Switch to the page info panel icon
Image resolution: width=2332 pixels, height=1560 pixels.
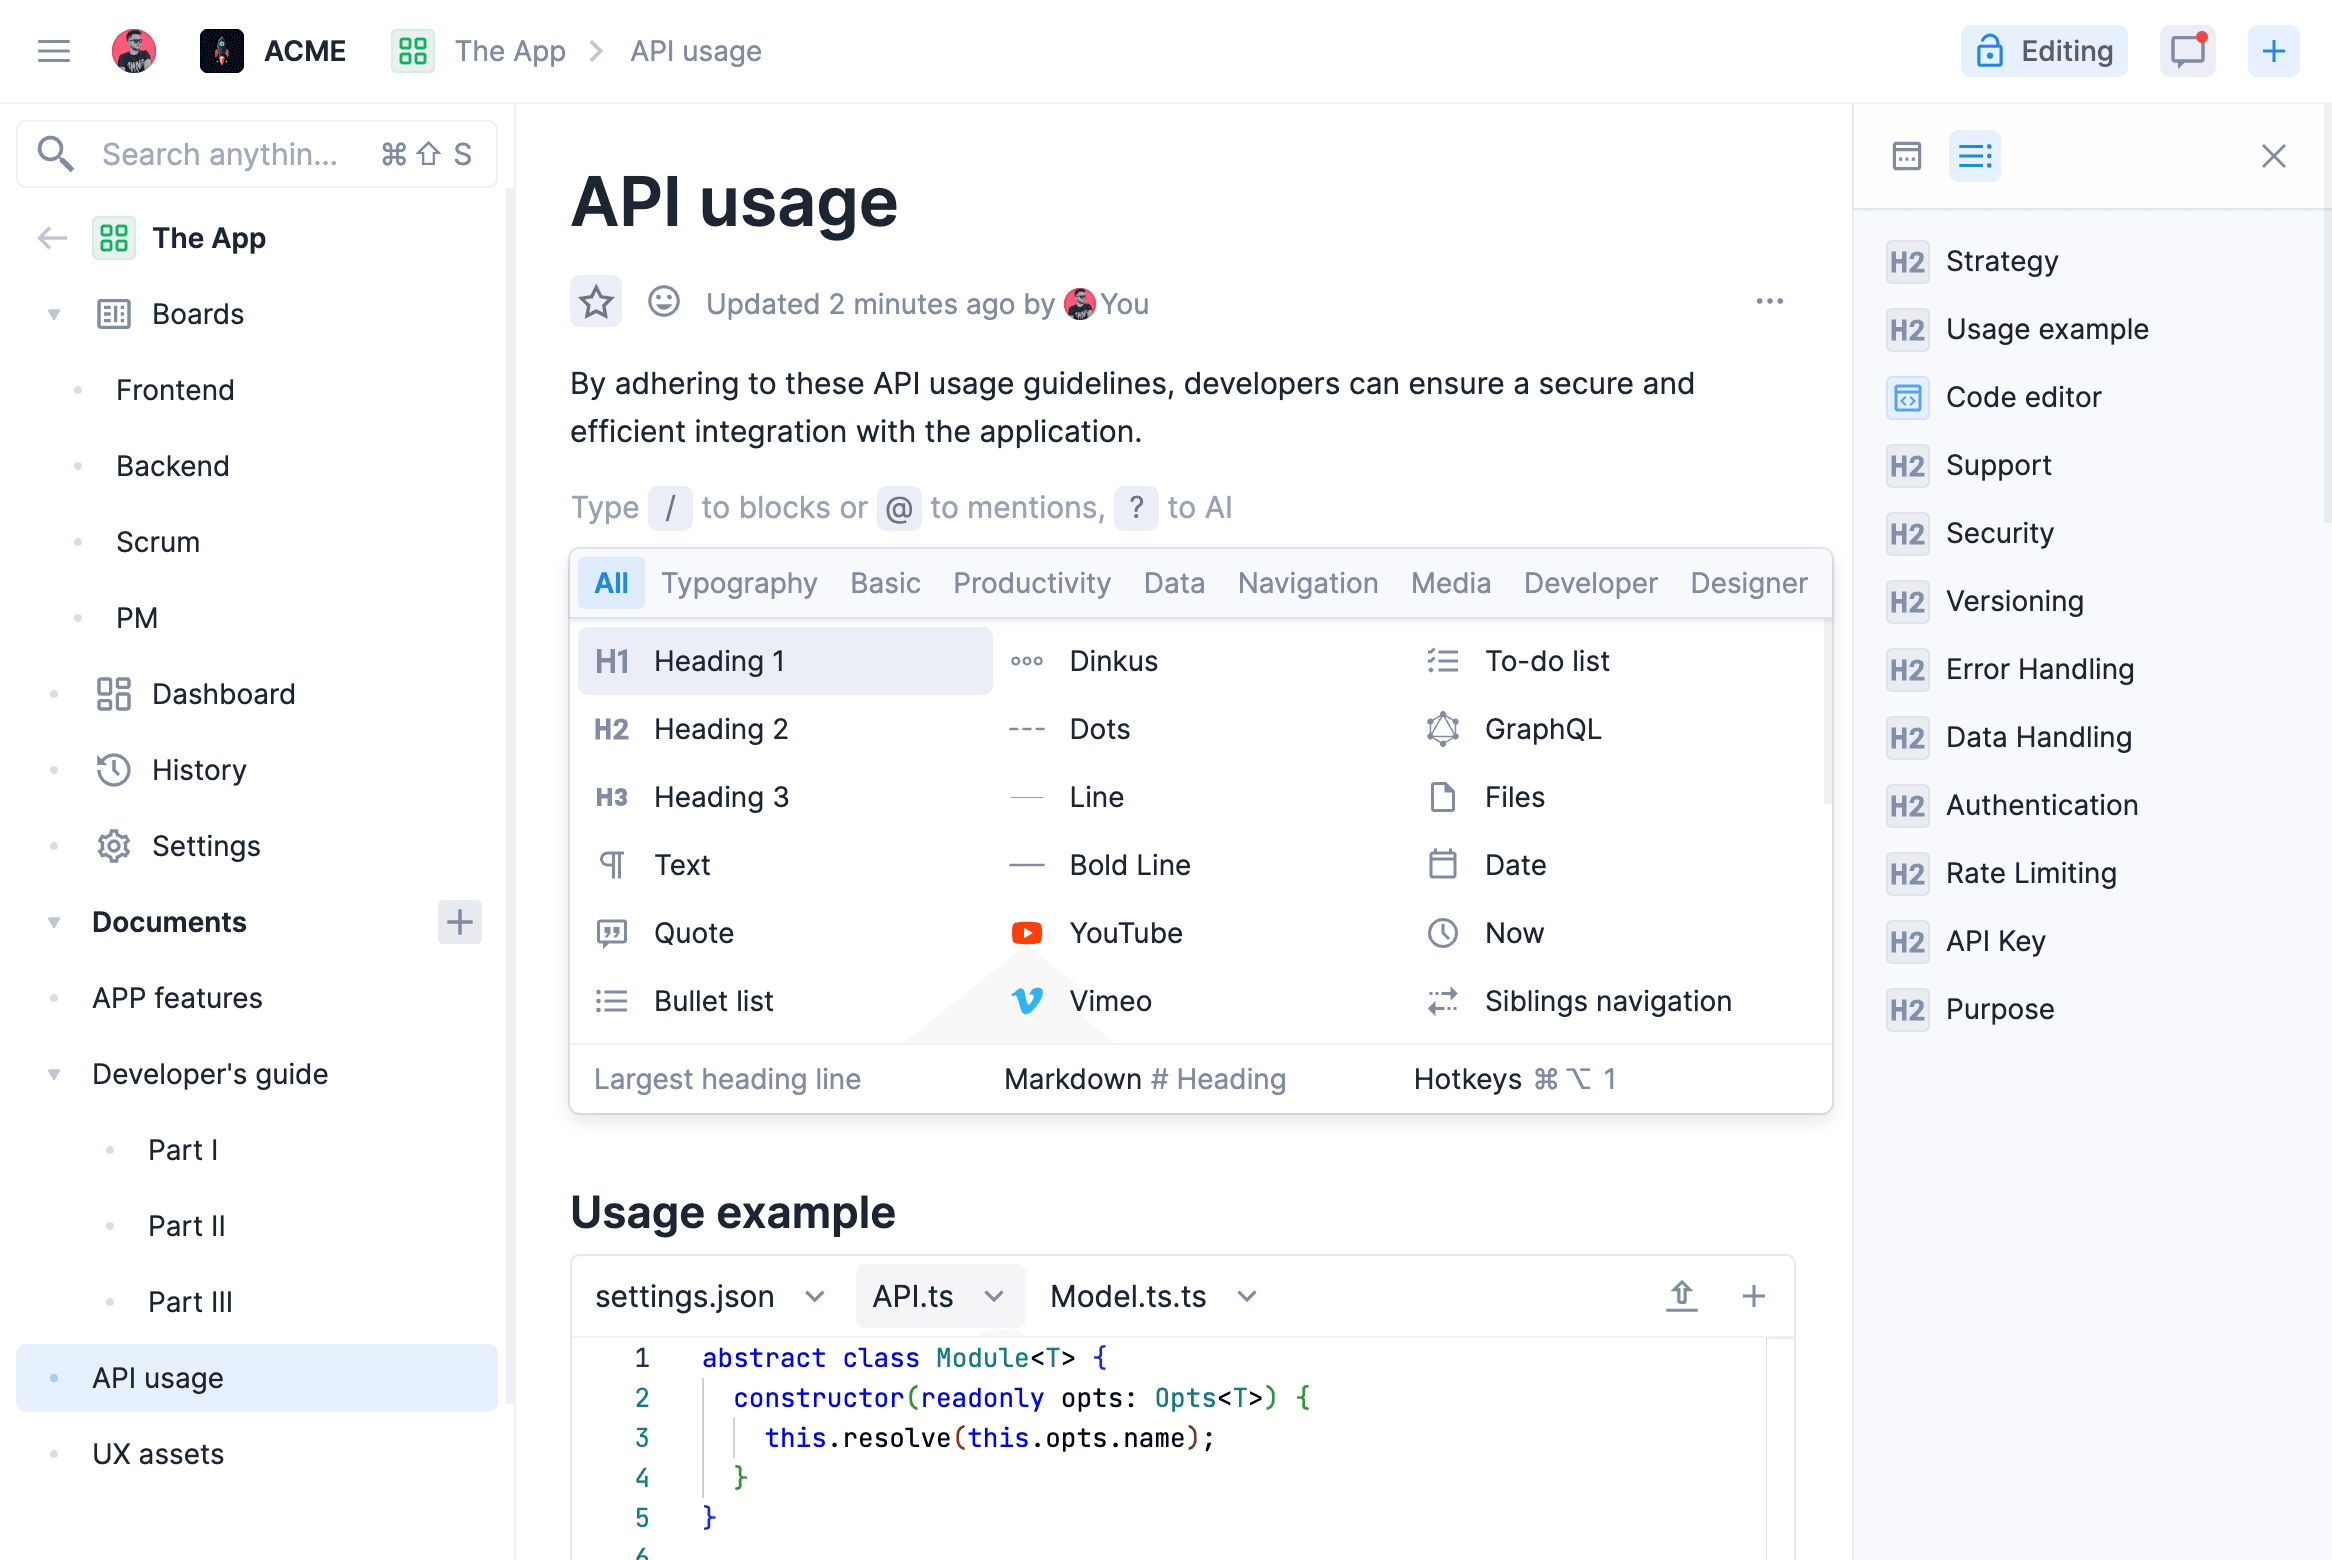(x=1906, y=156)
